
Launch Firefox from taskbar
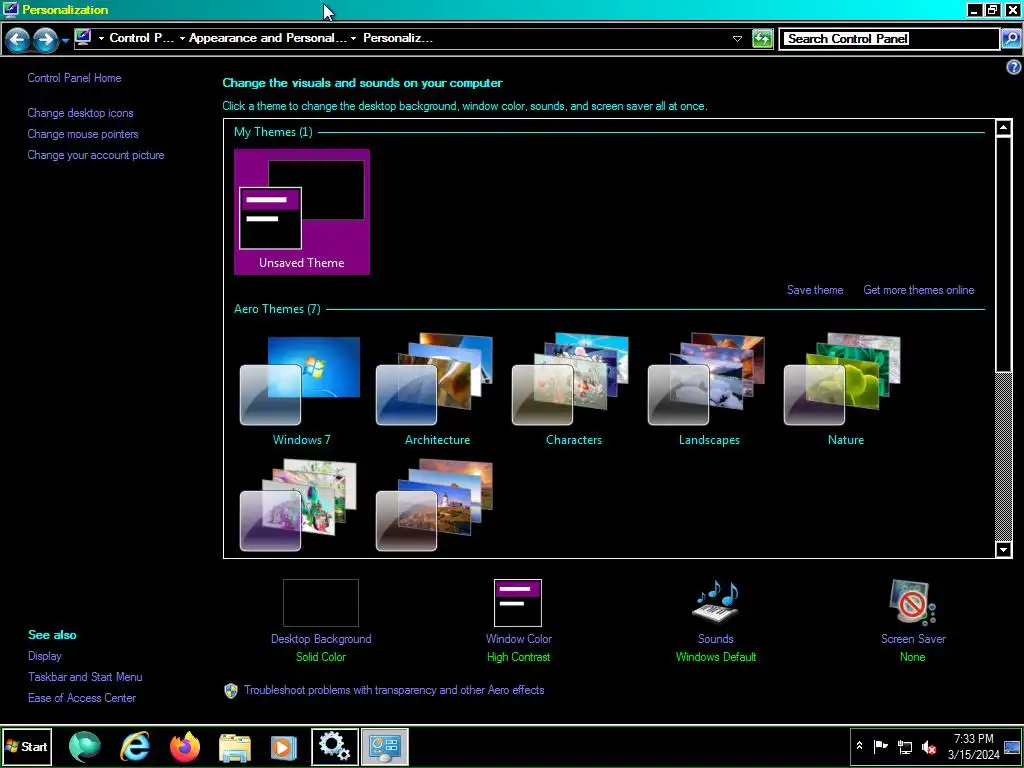185,747
